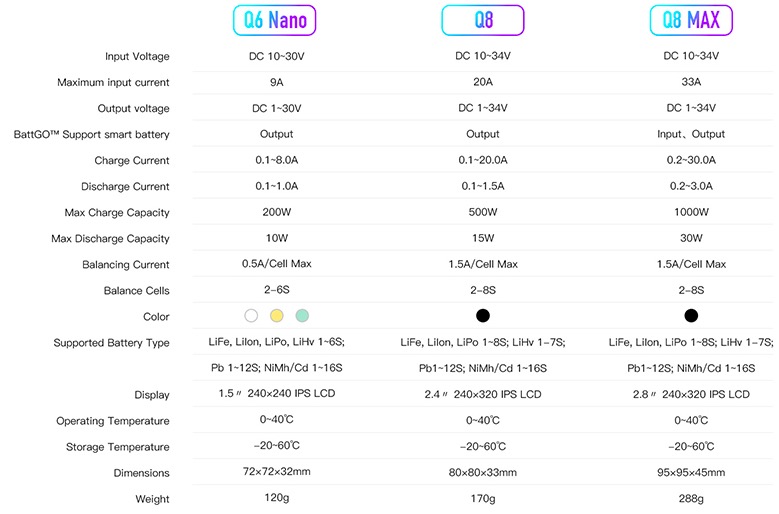Click the Input Voltage row label
The width and height of the screenshot is (779, 514).
coord(137,56)
